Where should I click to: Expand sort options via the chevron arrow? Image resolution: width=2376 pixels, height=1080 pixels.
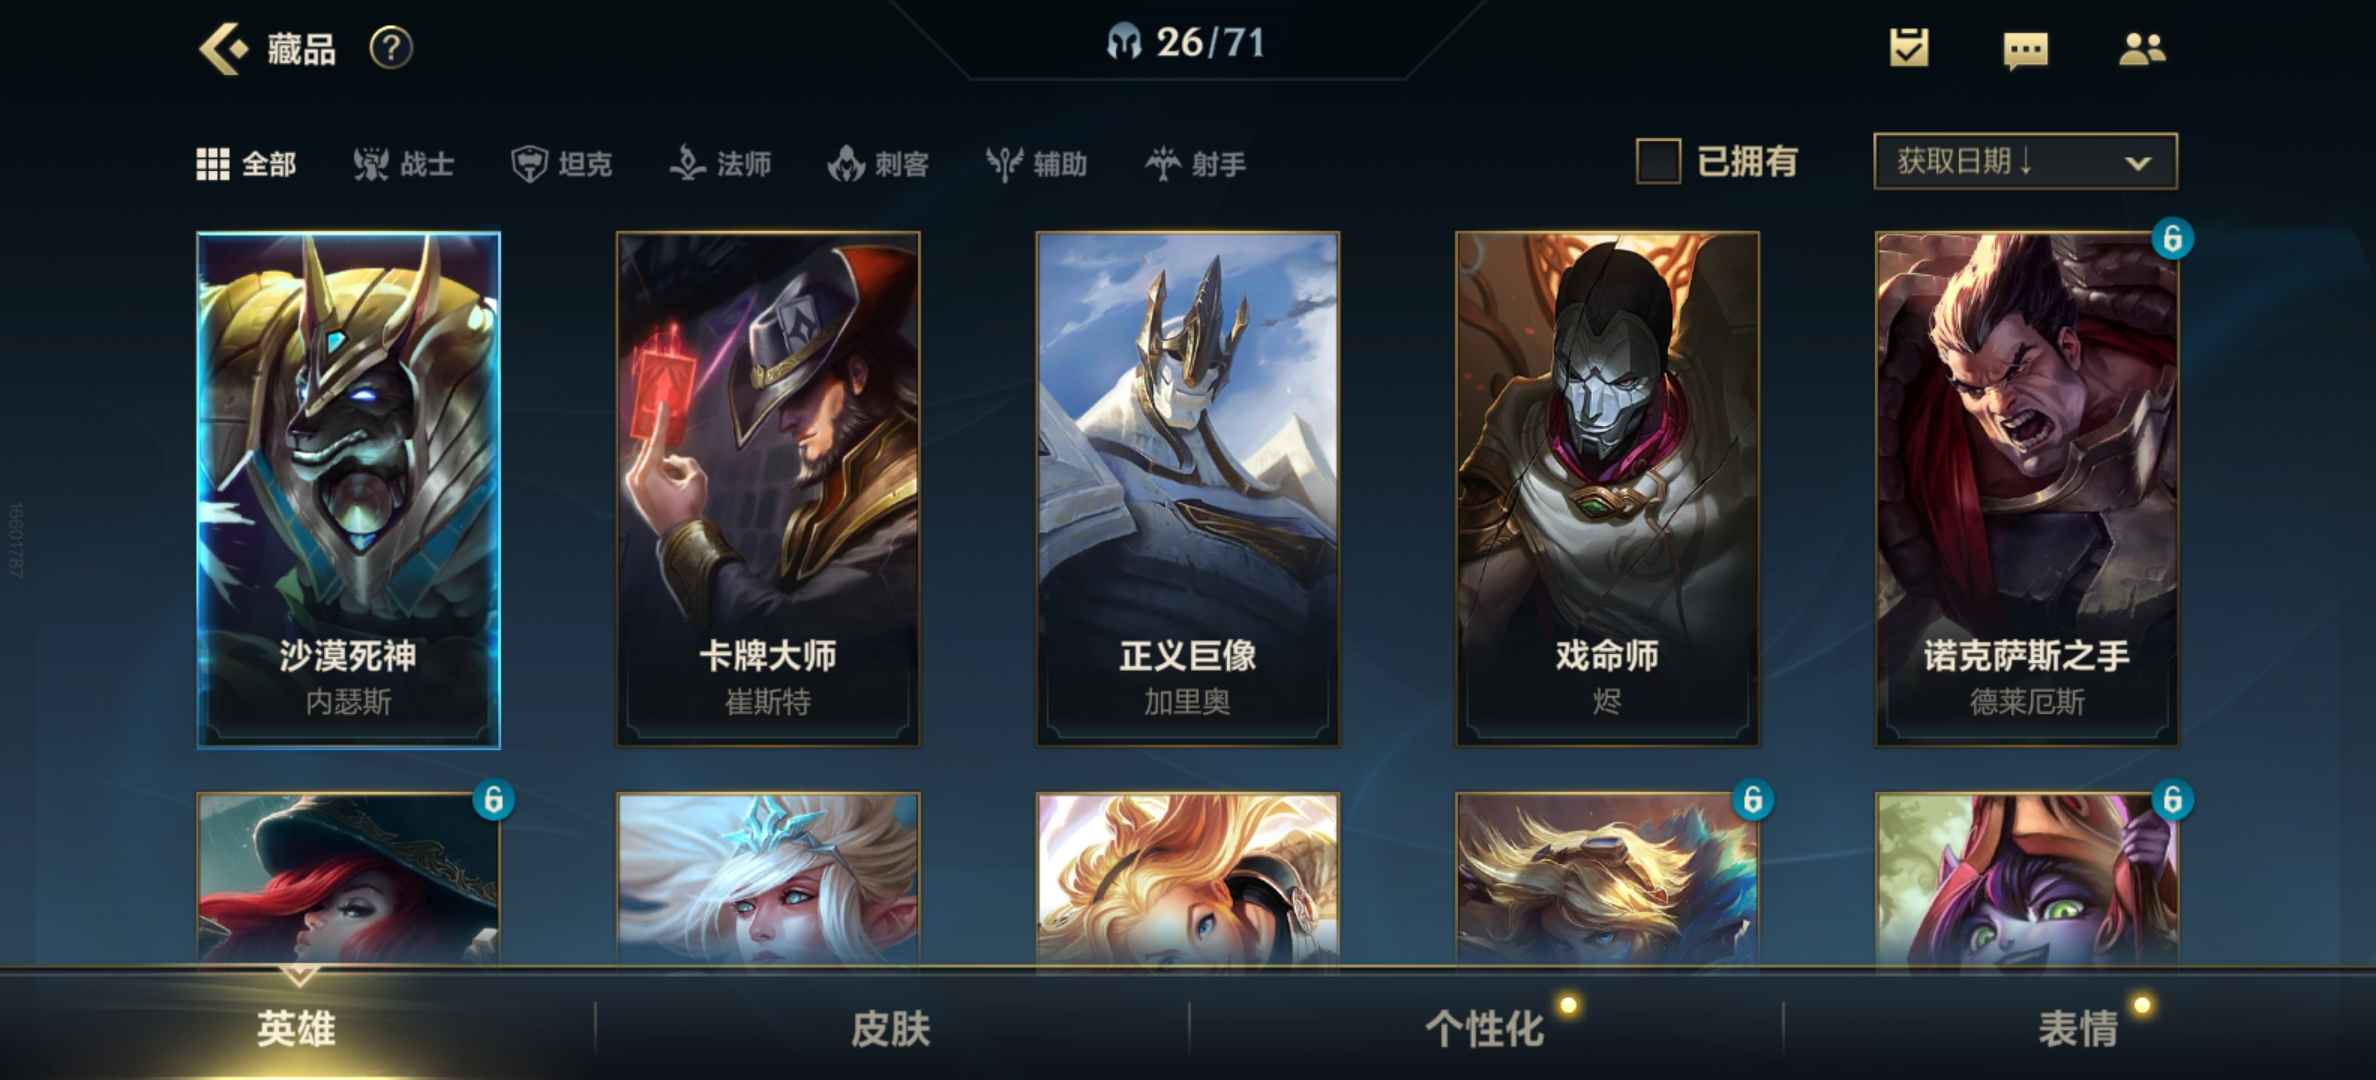coord(2138,162)
